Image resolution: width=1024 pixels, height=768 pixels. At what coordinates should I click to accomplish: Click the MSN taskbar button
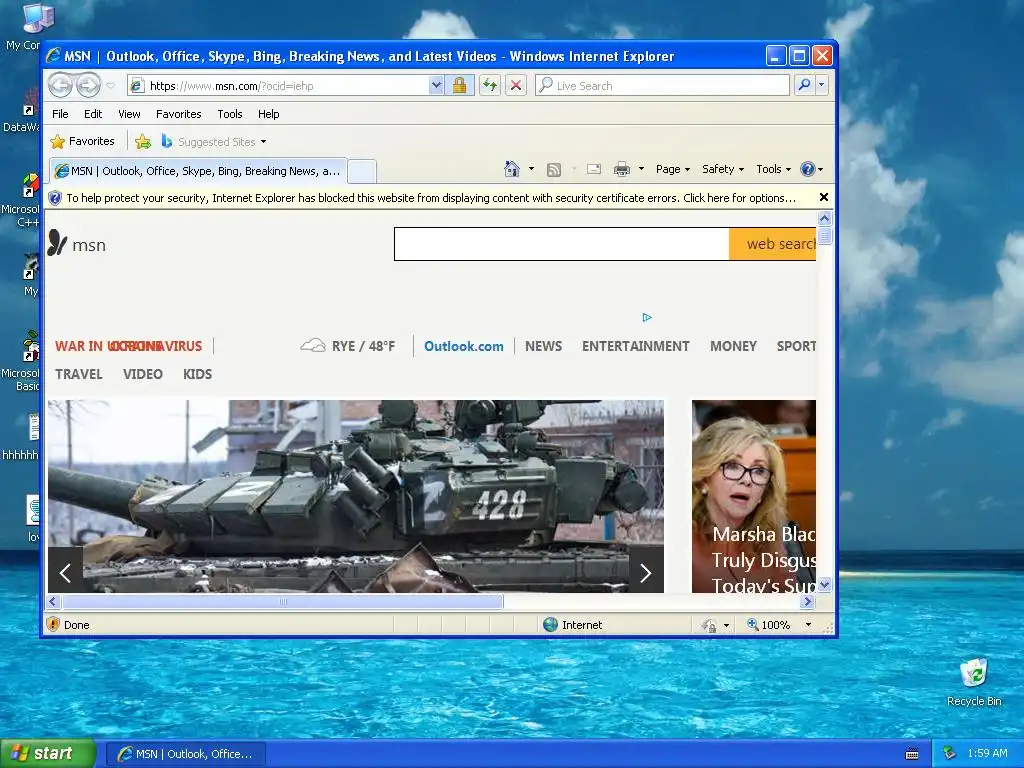(185, 754)
